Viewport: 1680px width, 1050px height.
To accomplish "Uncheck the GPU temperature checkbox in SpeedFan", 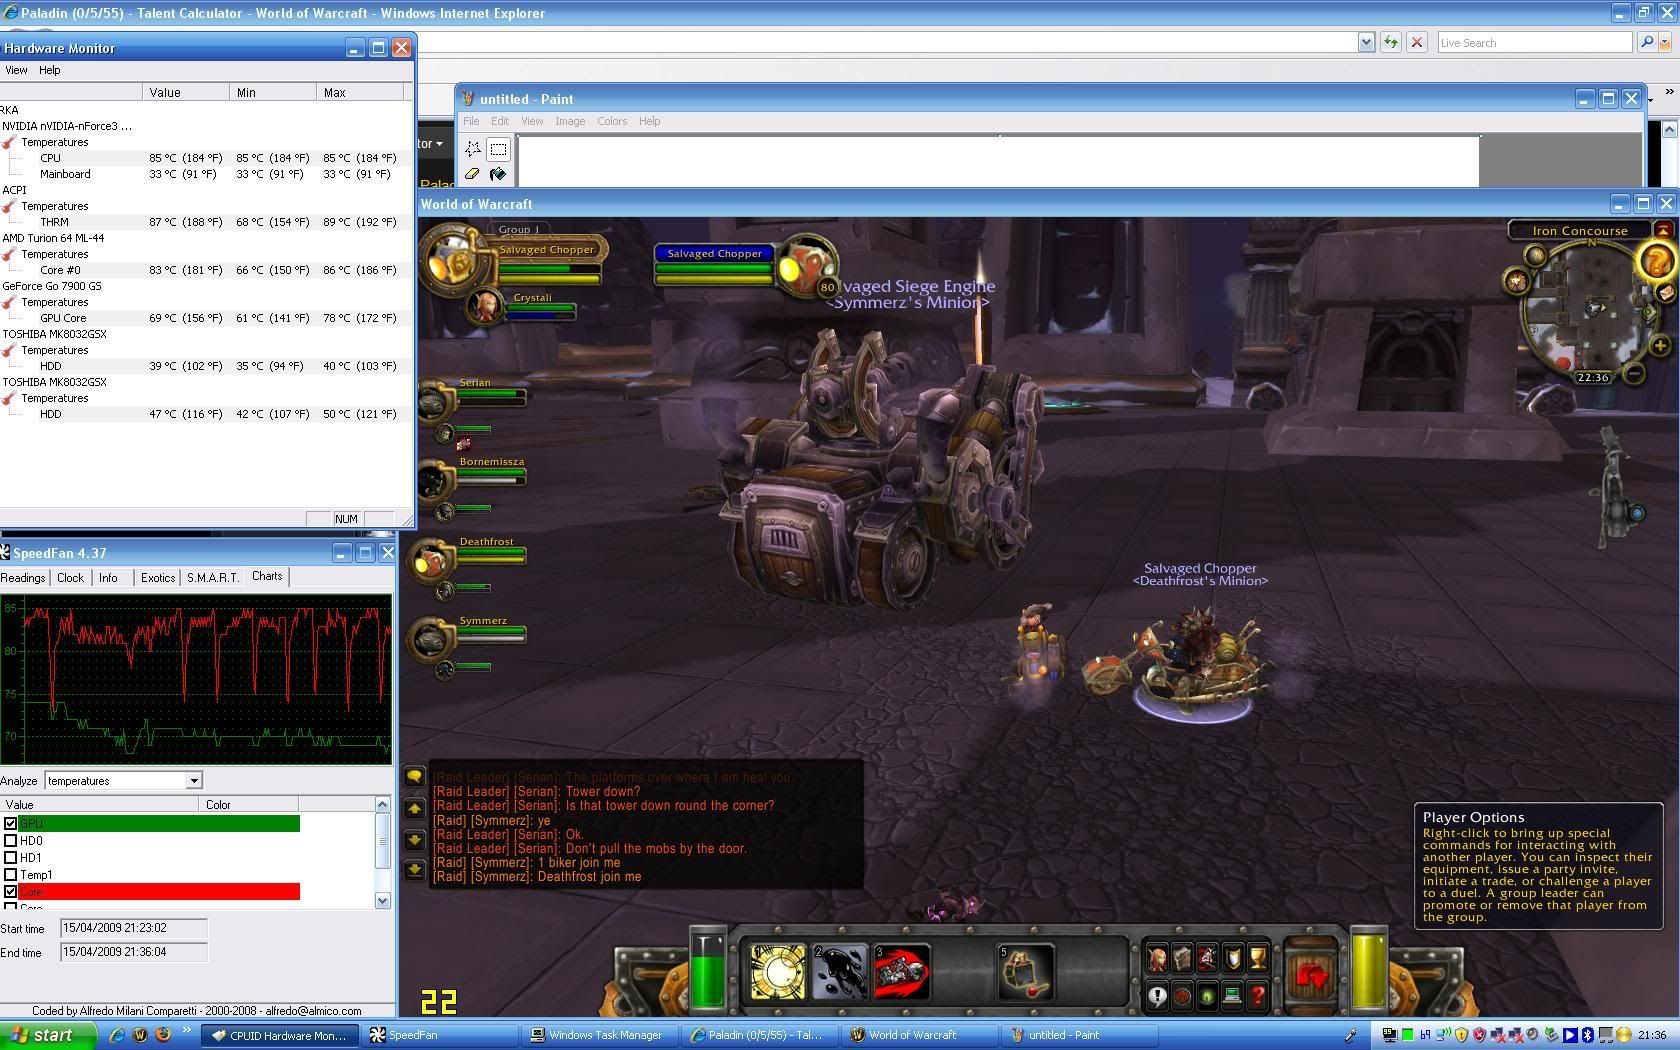I will pyautogui.click(x=10, y=823).
